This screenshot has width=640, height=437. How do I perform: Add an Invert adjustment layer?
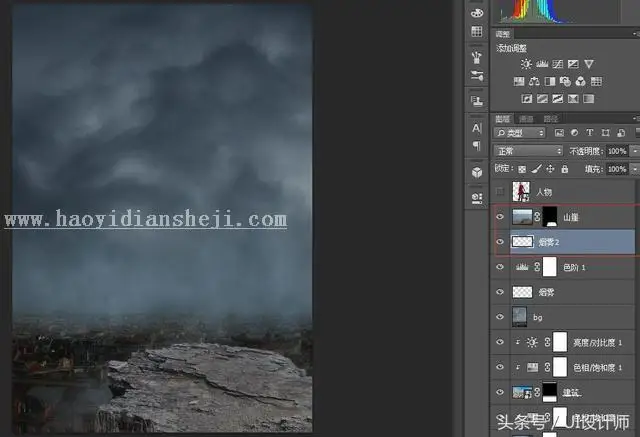coord(527,99)
